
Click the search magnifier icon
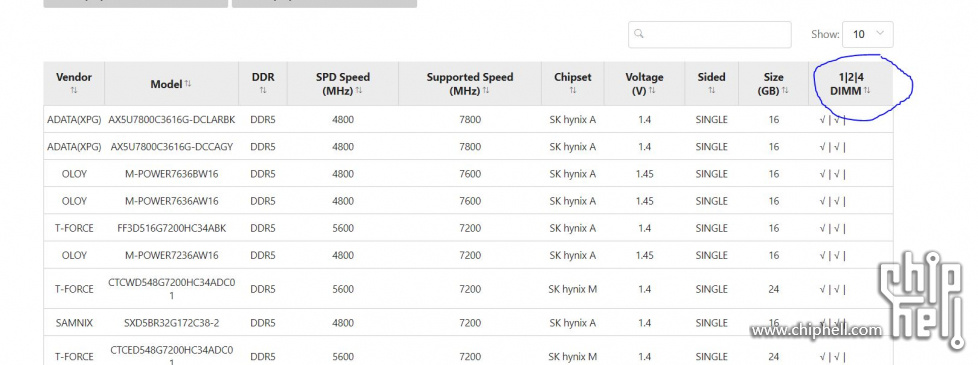(638, 34)
